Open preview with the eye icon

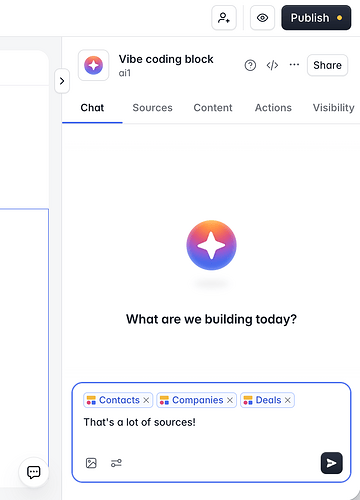[262, 18]
